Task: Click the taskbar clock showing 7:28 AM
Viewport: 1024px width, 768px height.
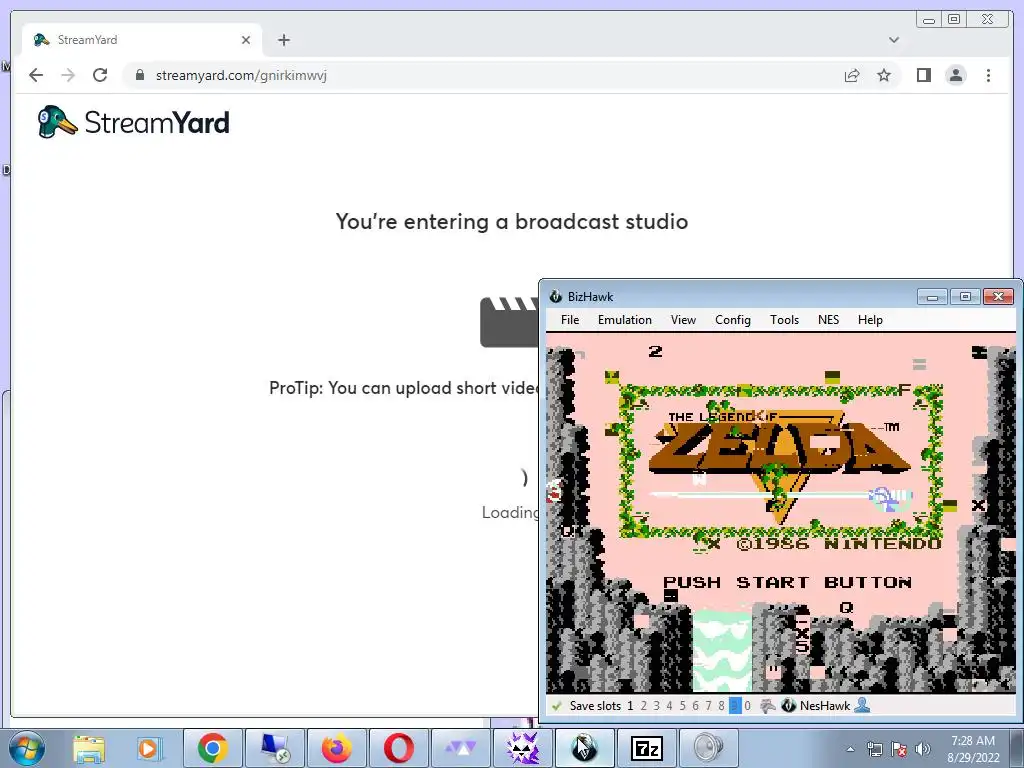Action: tap(973, 749)
